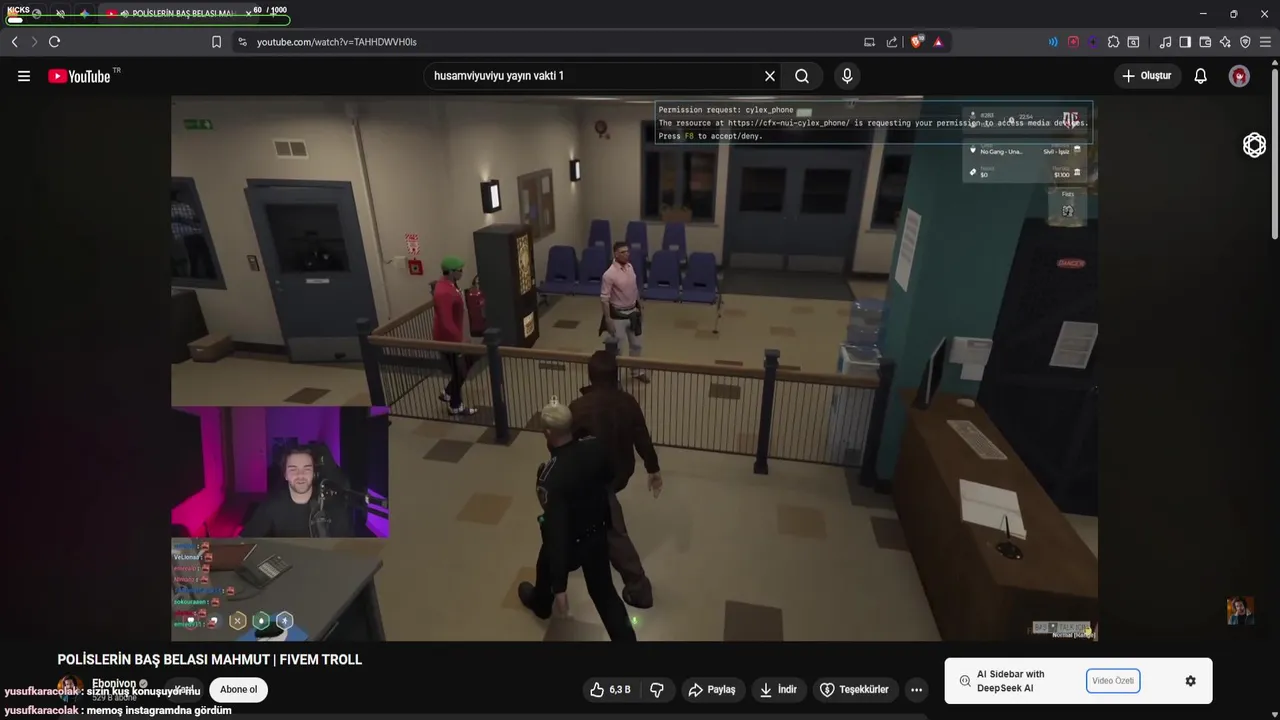Start voice search with the microphone
The image size is (1280, 720).
tap(847, 76)
